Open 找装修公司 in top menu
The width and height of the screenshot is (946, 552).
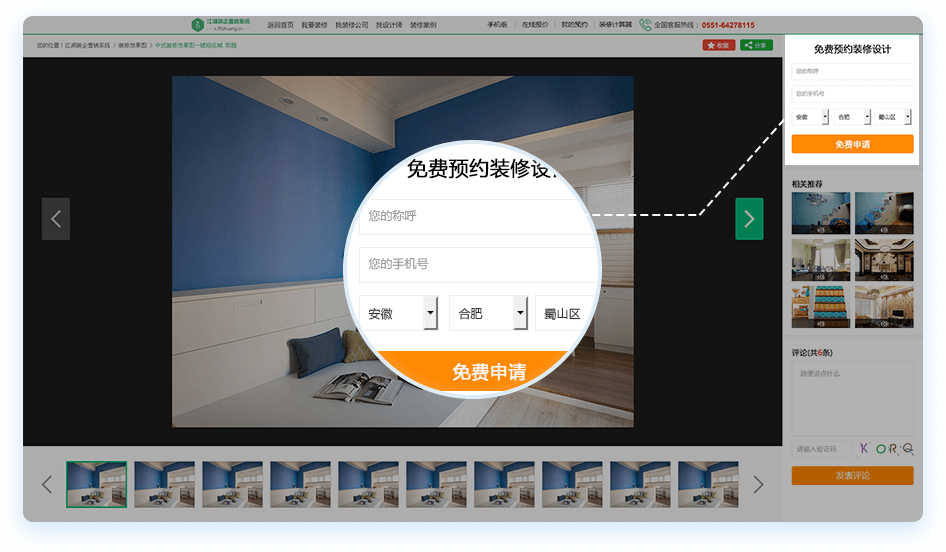[352, 25]
